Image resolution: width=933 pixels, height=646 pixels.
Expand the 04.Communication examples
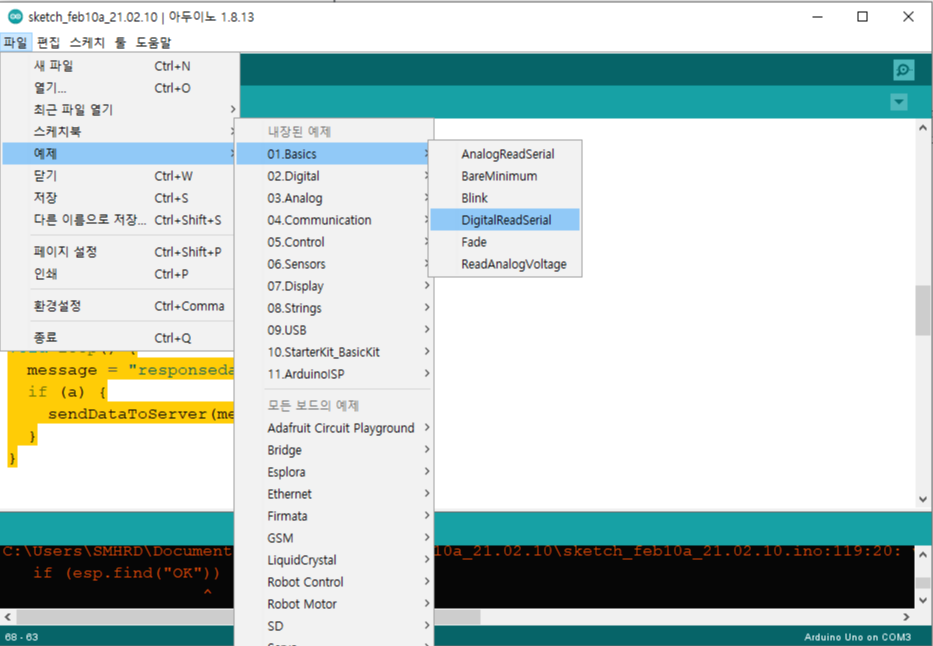(x=333, y=220)
